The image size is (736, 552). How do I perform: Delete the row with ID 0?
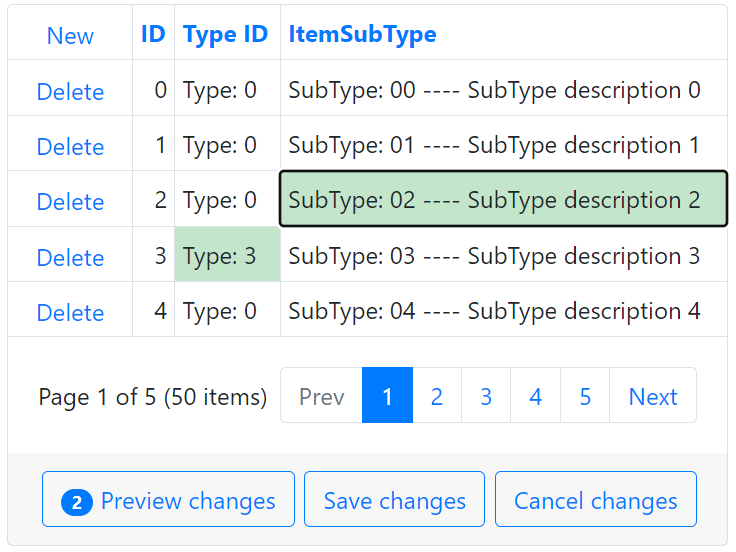coord(70,92)
